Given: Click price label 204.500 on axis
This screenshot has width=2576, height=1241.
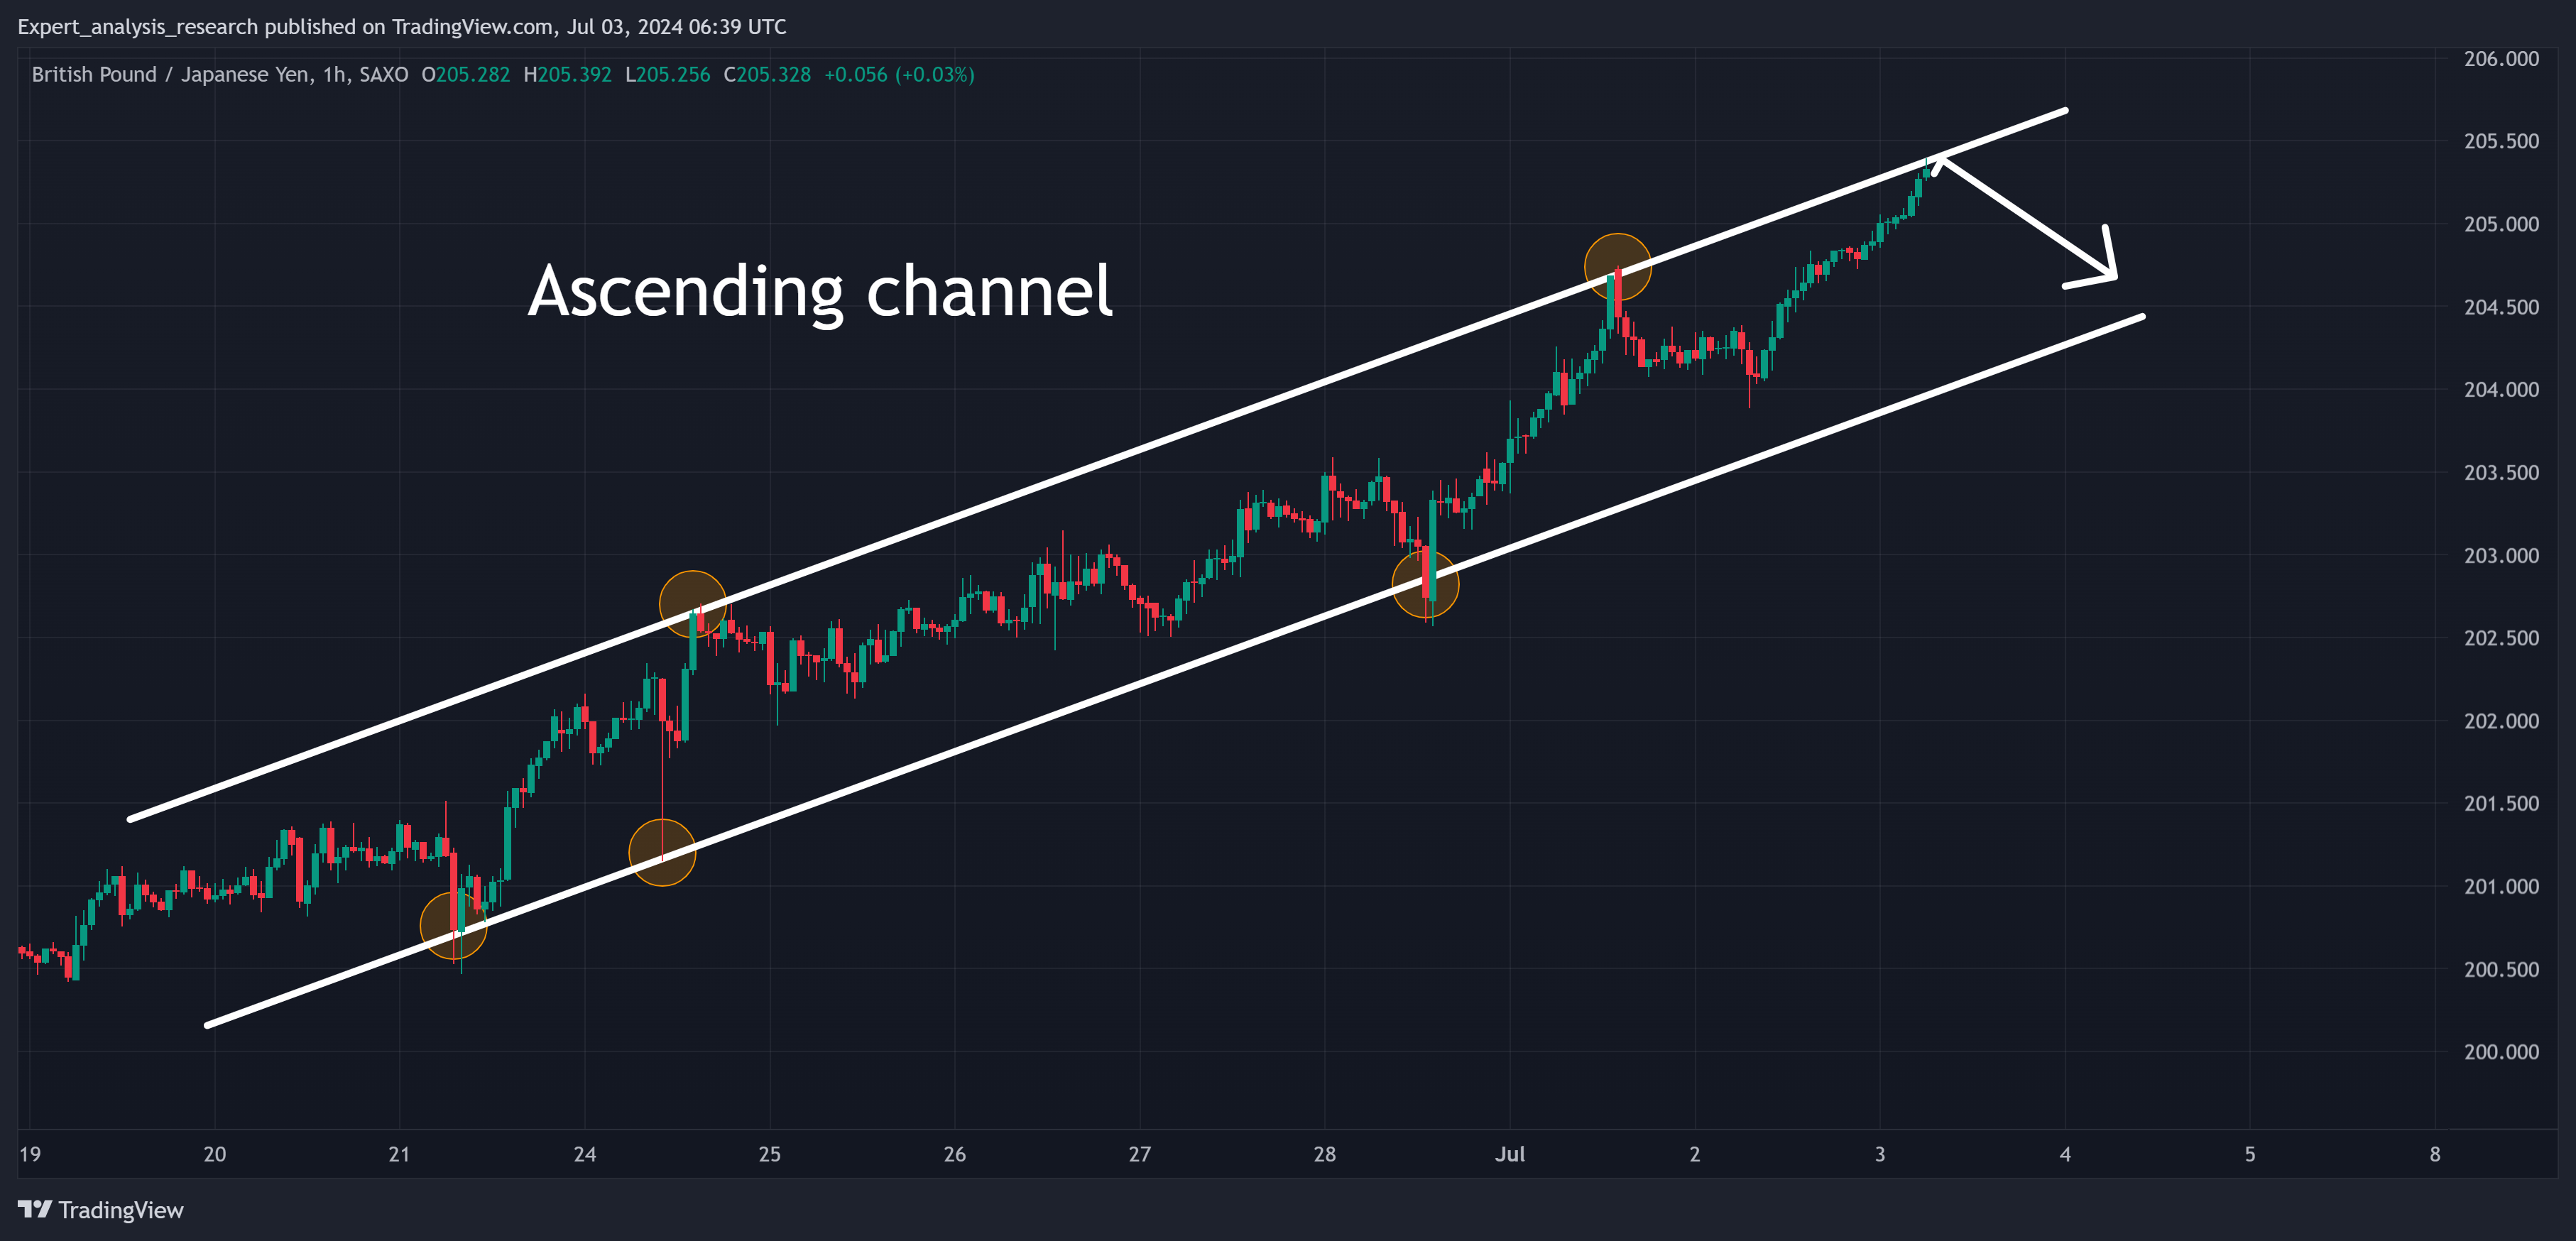Looking at the screenshot, I should (x=2501, y=307).
